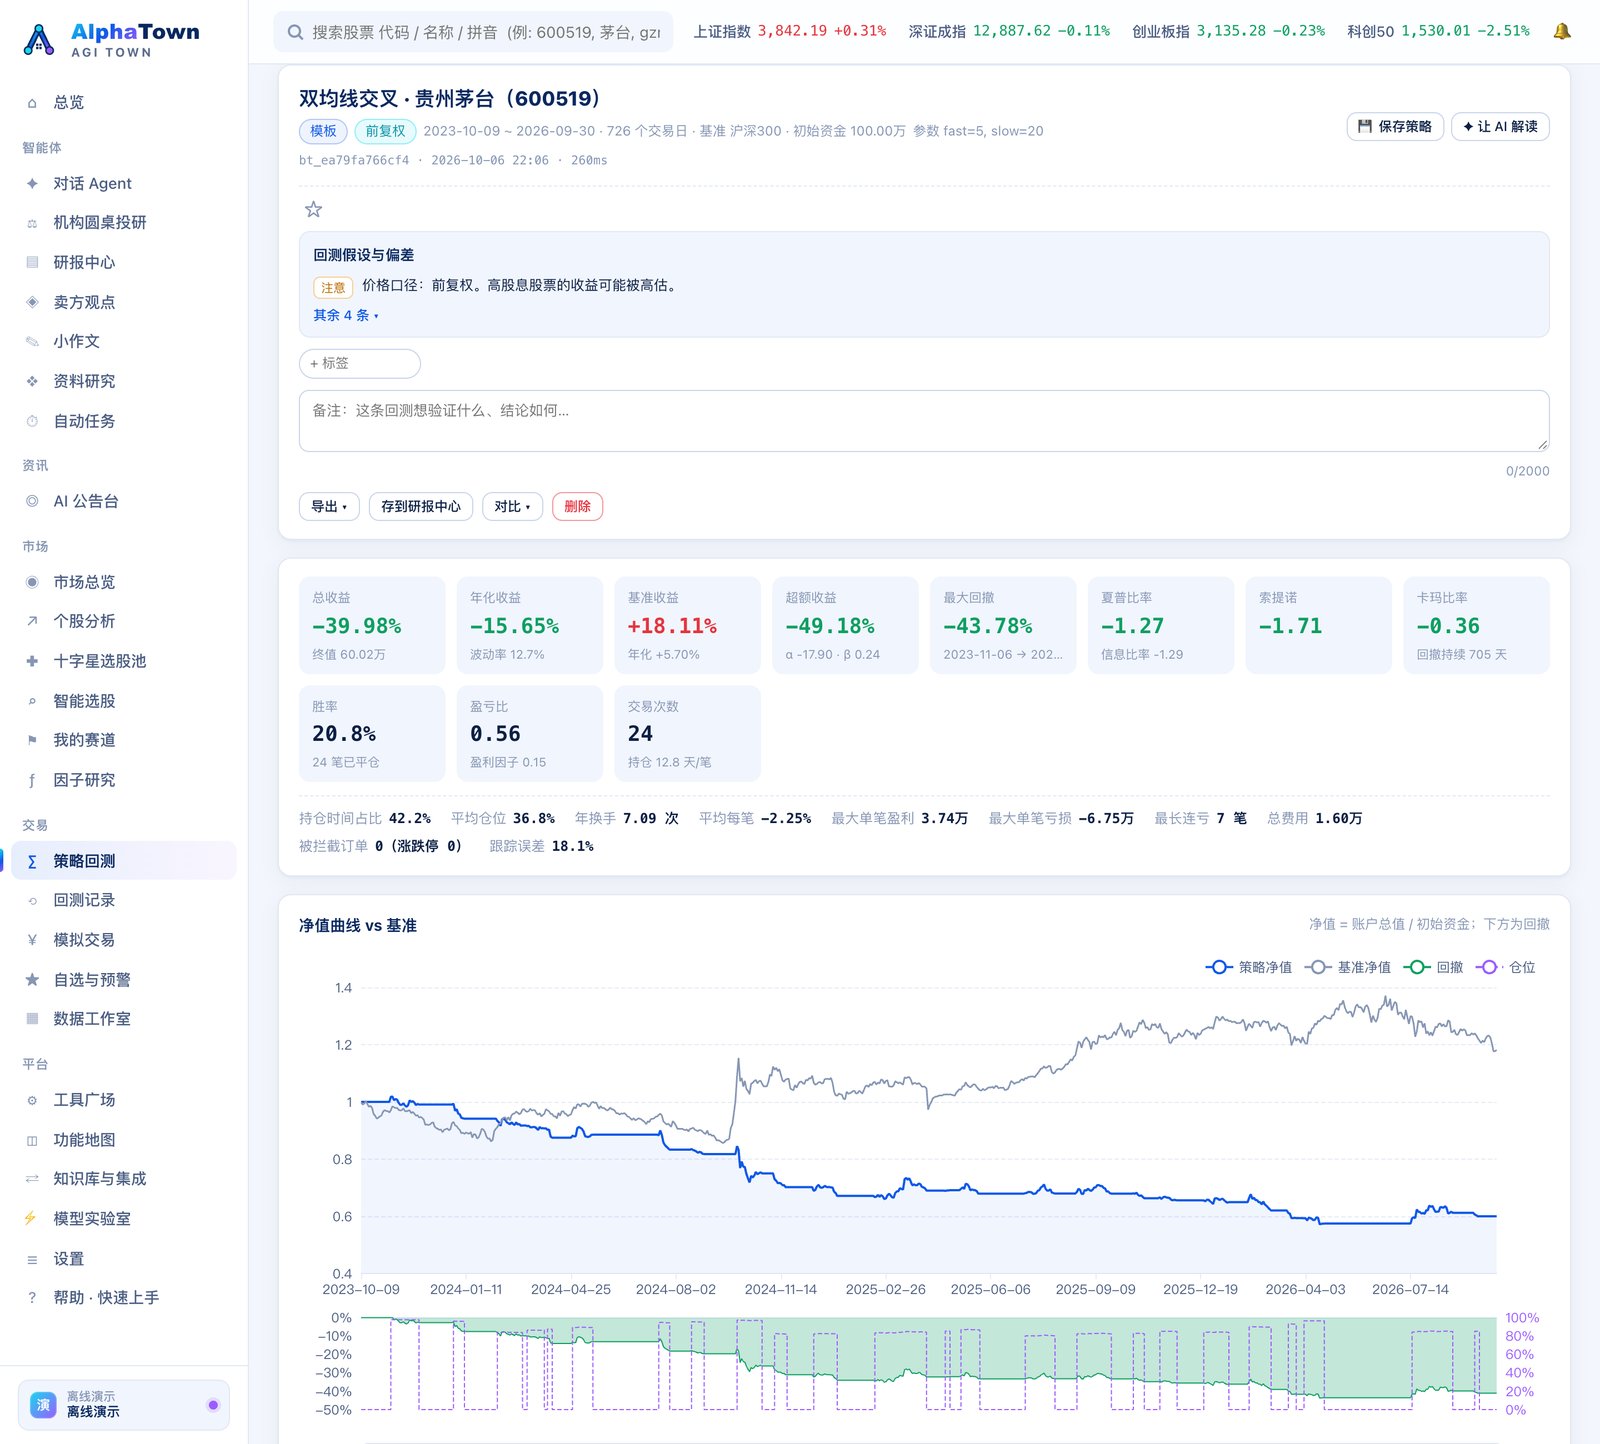Open the 导出 dropdown
The image size is (1600, 1444).
coord(329,506)
